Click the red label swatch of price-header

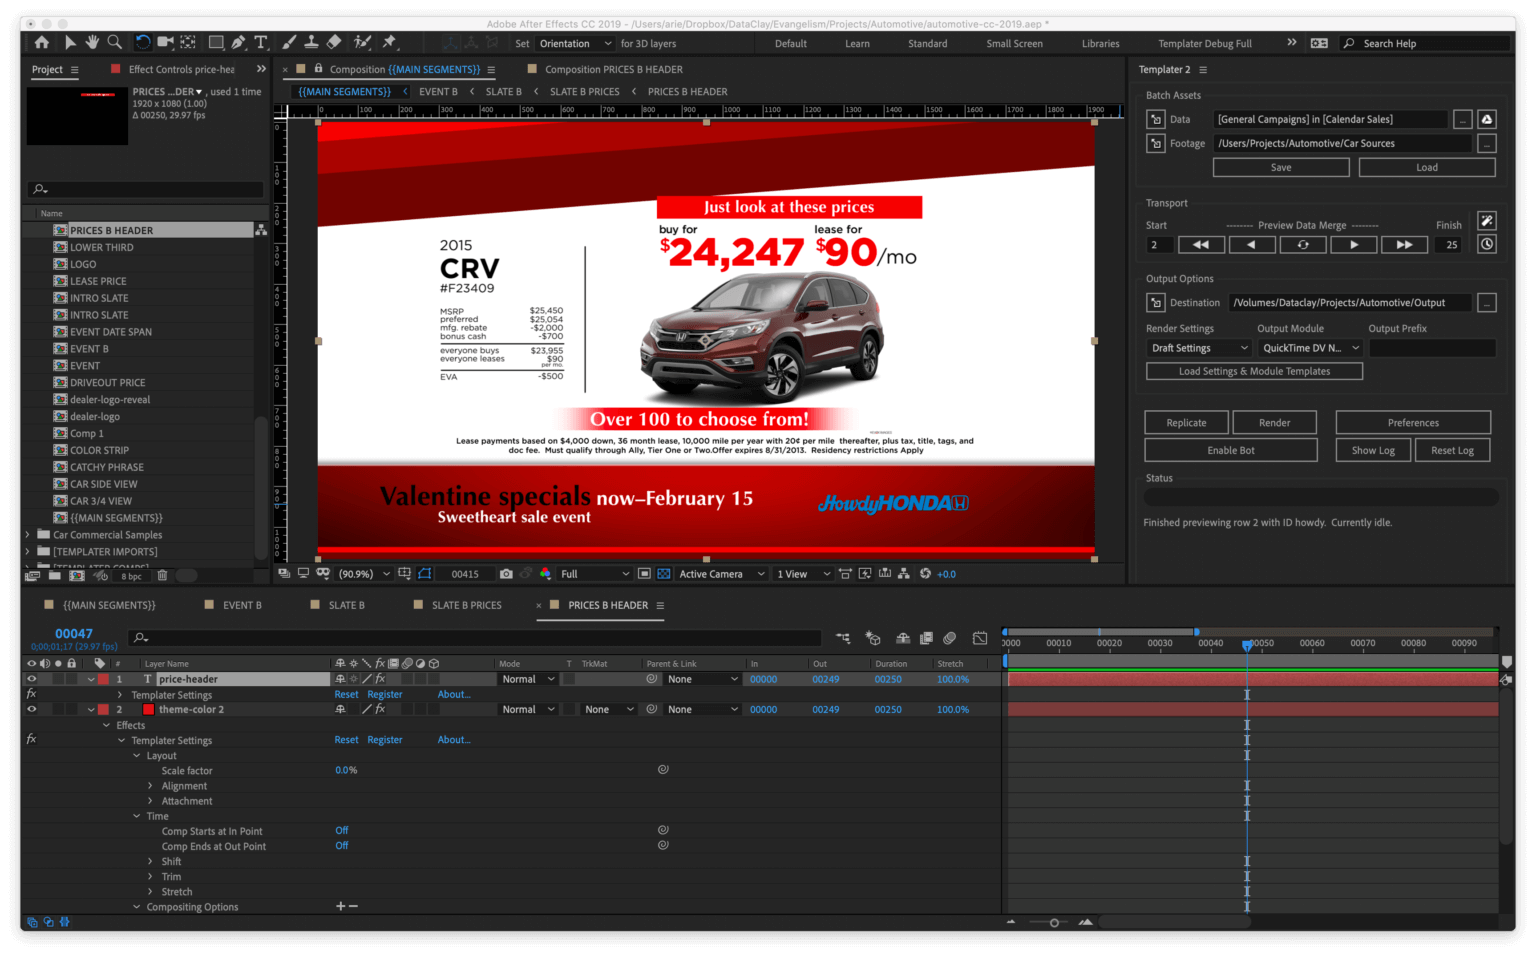pyautogui.click(x=103, y=679)
